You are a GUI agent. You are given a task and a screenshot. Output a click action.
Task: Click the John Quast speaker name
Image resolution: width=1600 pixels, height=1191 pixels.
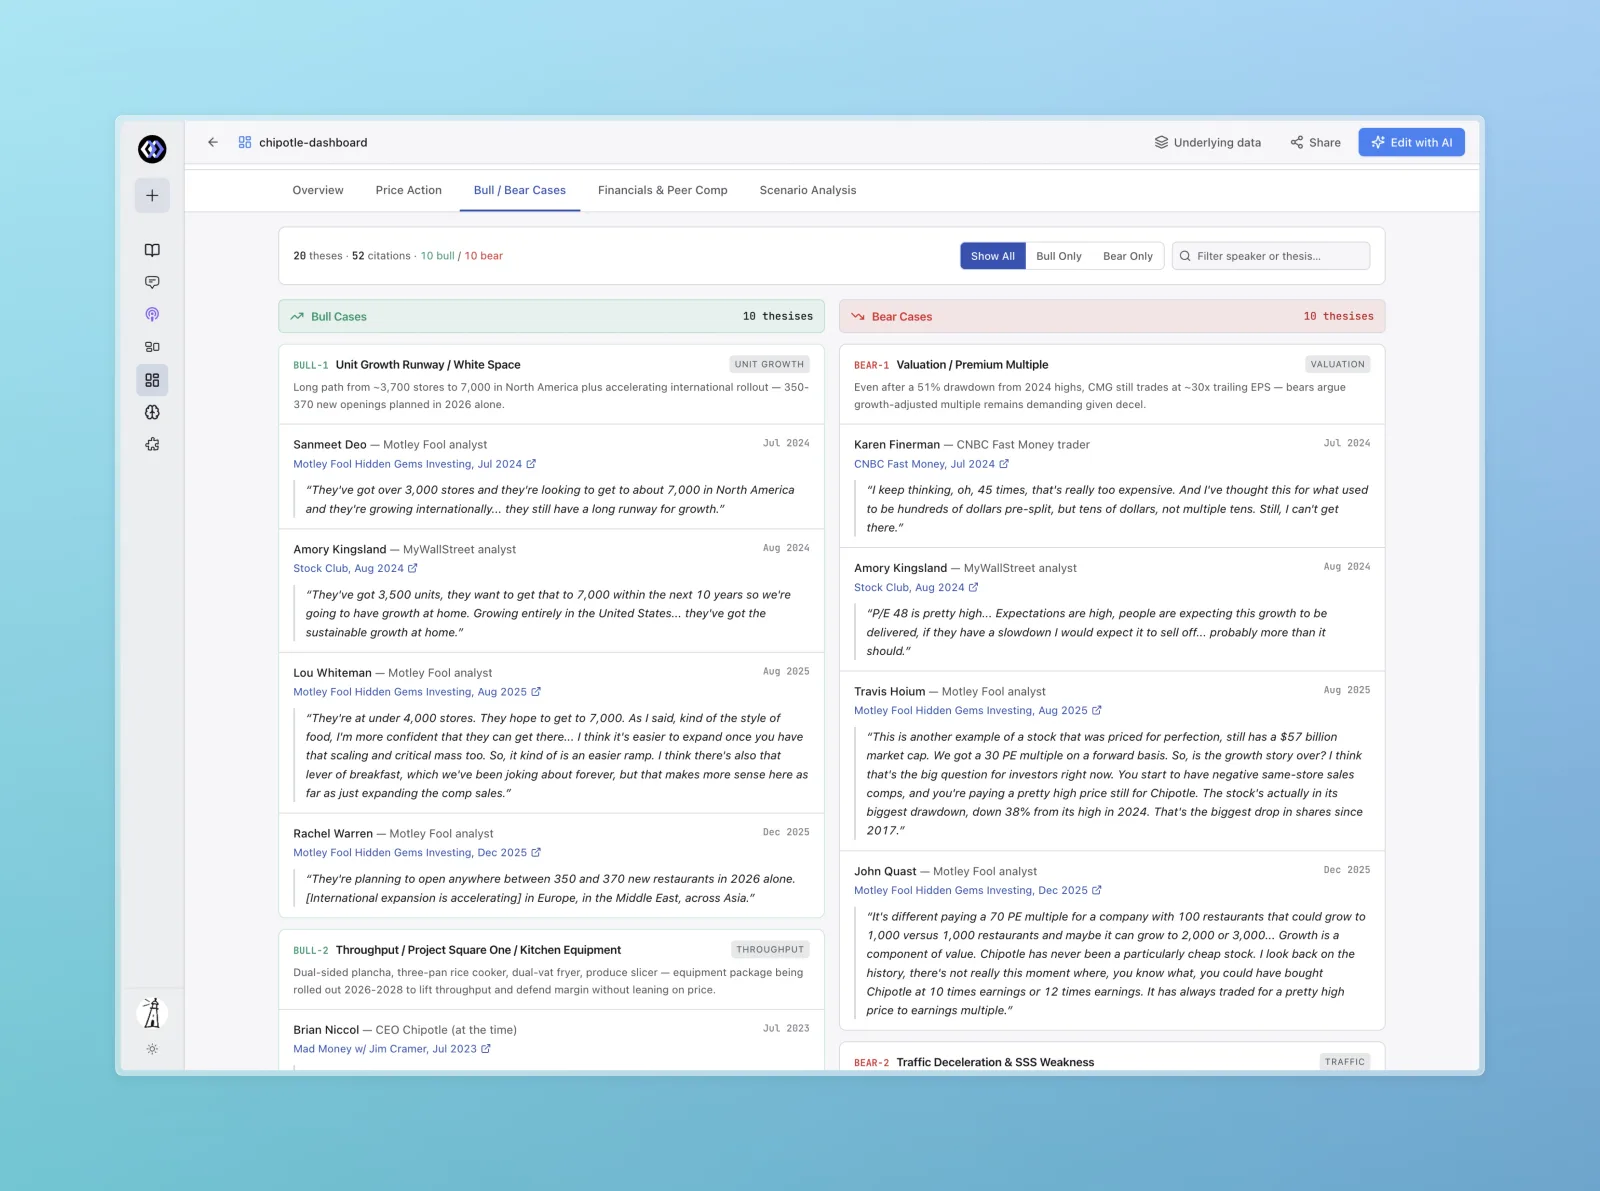tap(885, 872)
